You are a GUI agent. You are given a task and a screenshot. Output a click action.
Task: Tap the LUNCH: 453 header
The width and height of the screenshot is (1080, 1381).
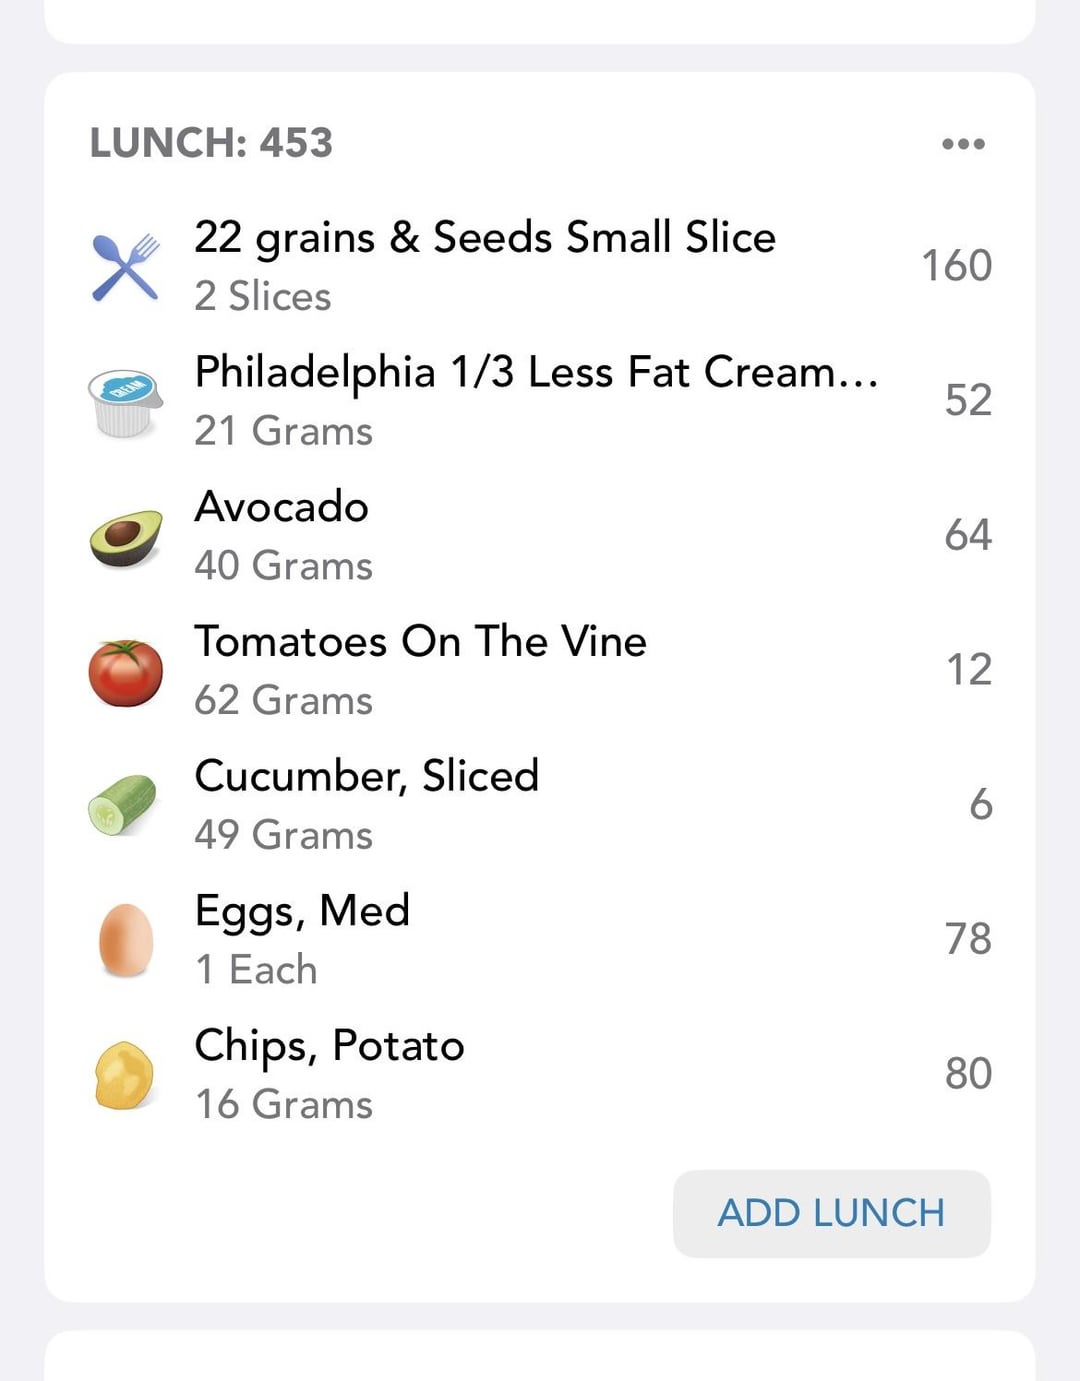tap(211, 143)
